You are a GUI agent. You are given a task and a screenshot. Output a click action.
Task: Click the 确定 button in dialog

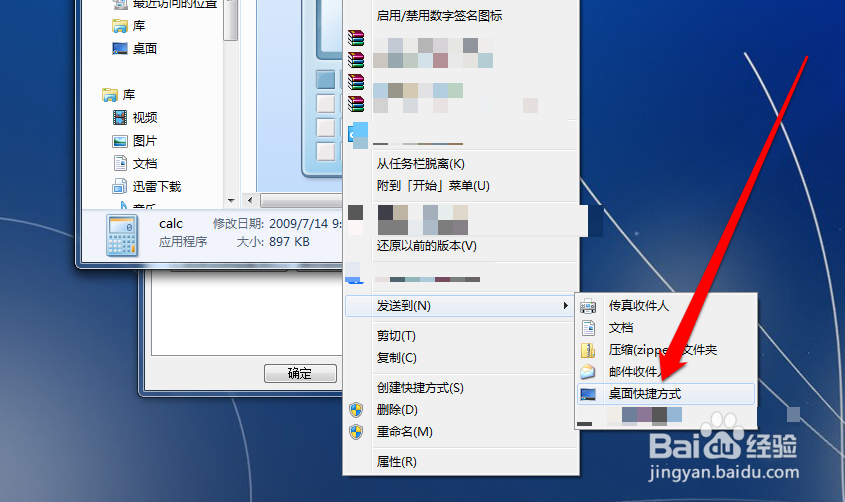[300, 373]
